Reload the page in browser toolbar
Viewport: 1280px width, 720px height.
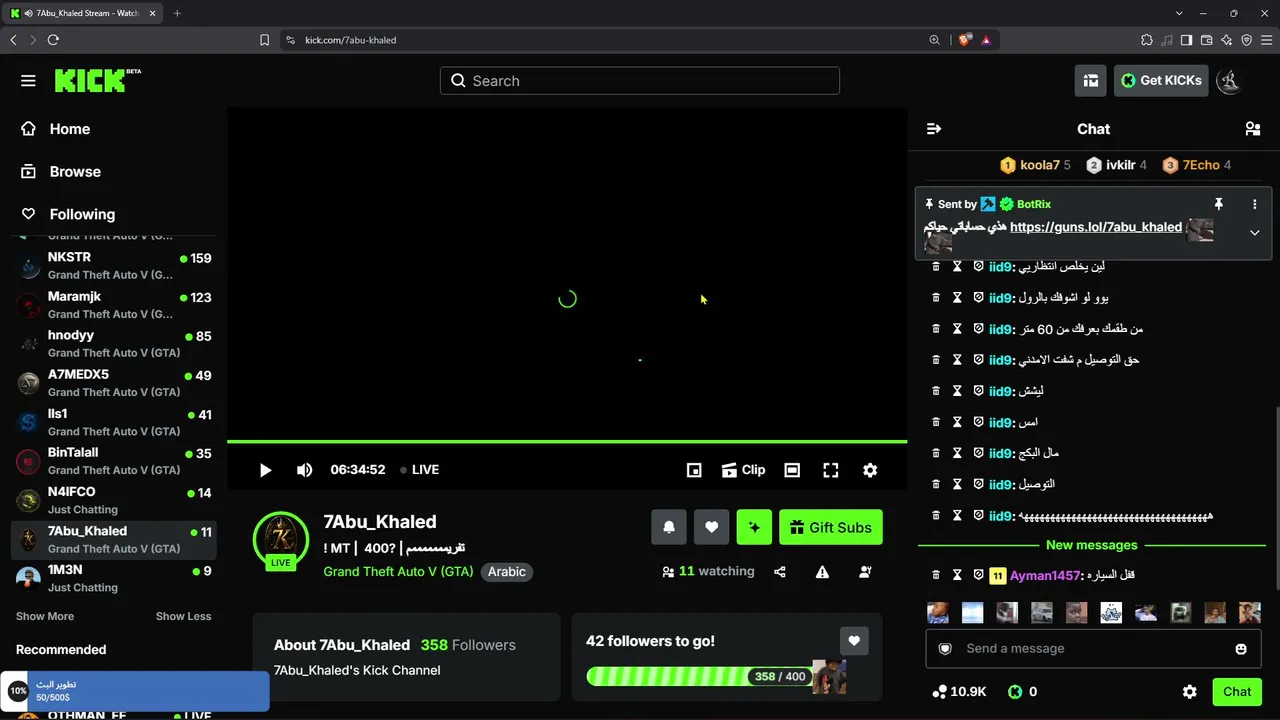[53, 40]
